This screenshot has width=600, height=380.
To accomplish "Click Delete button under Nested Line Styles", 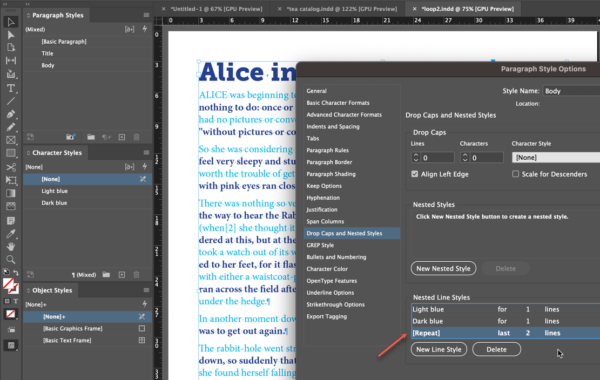I will [x=496, y=349].
